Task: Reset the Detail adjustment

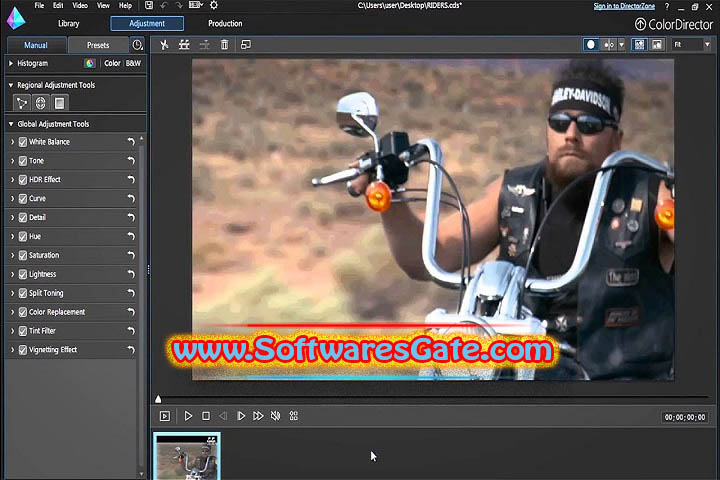Action: (x=131, y=217)
